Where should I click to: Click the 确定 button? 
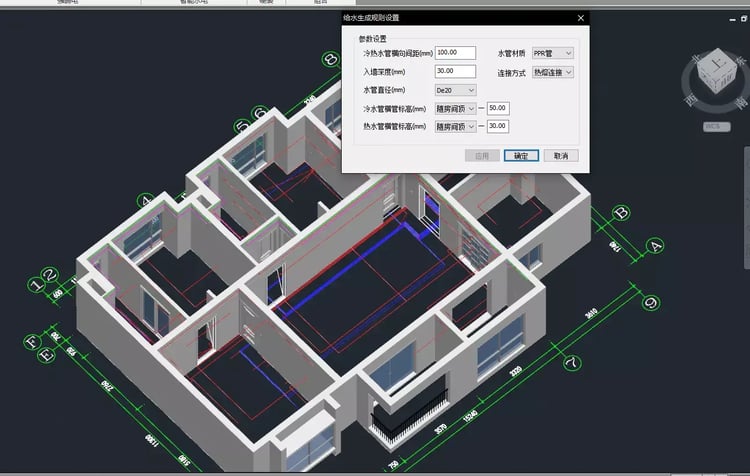coord(521,156)
